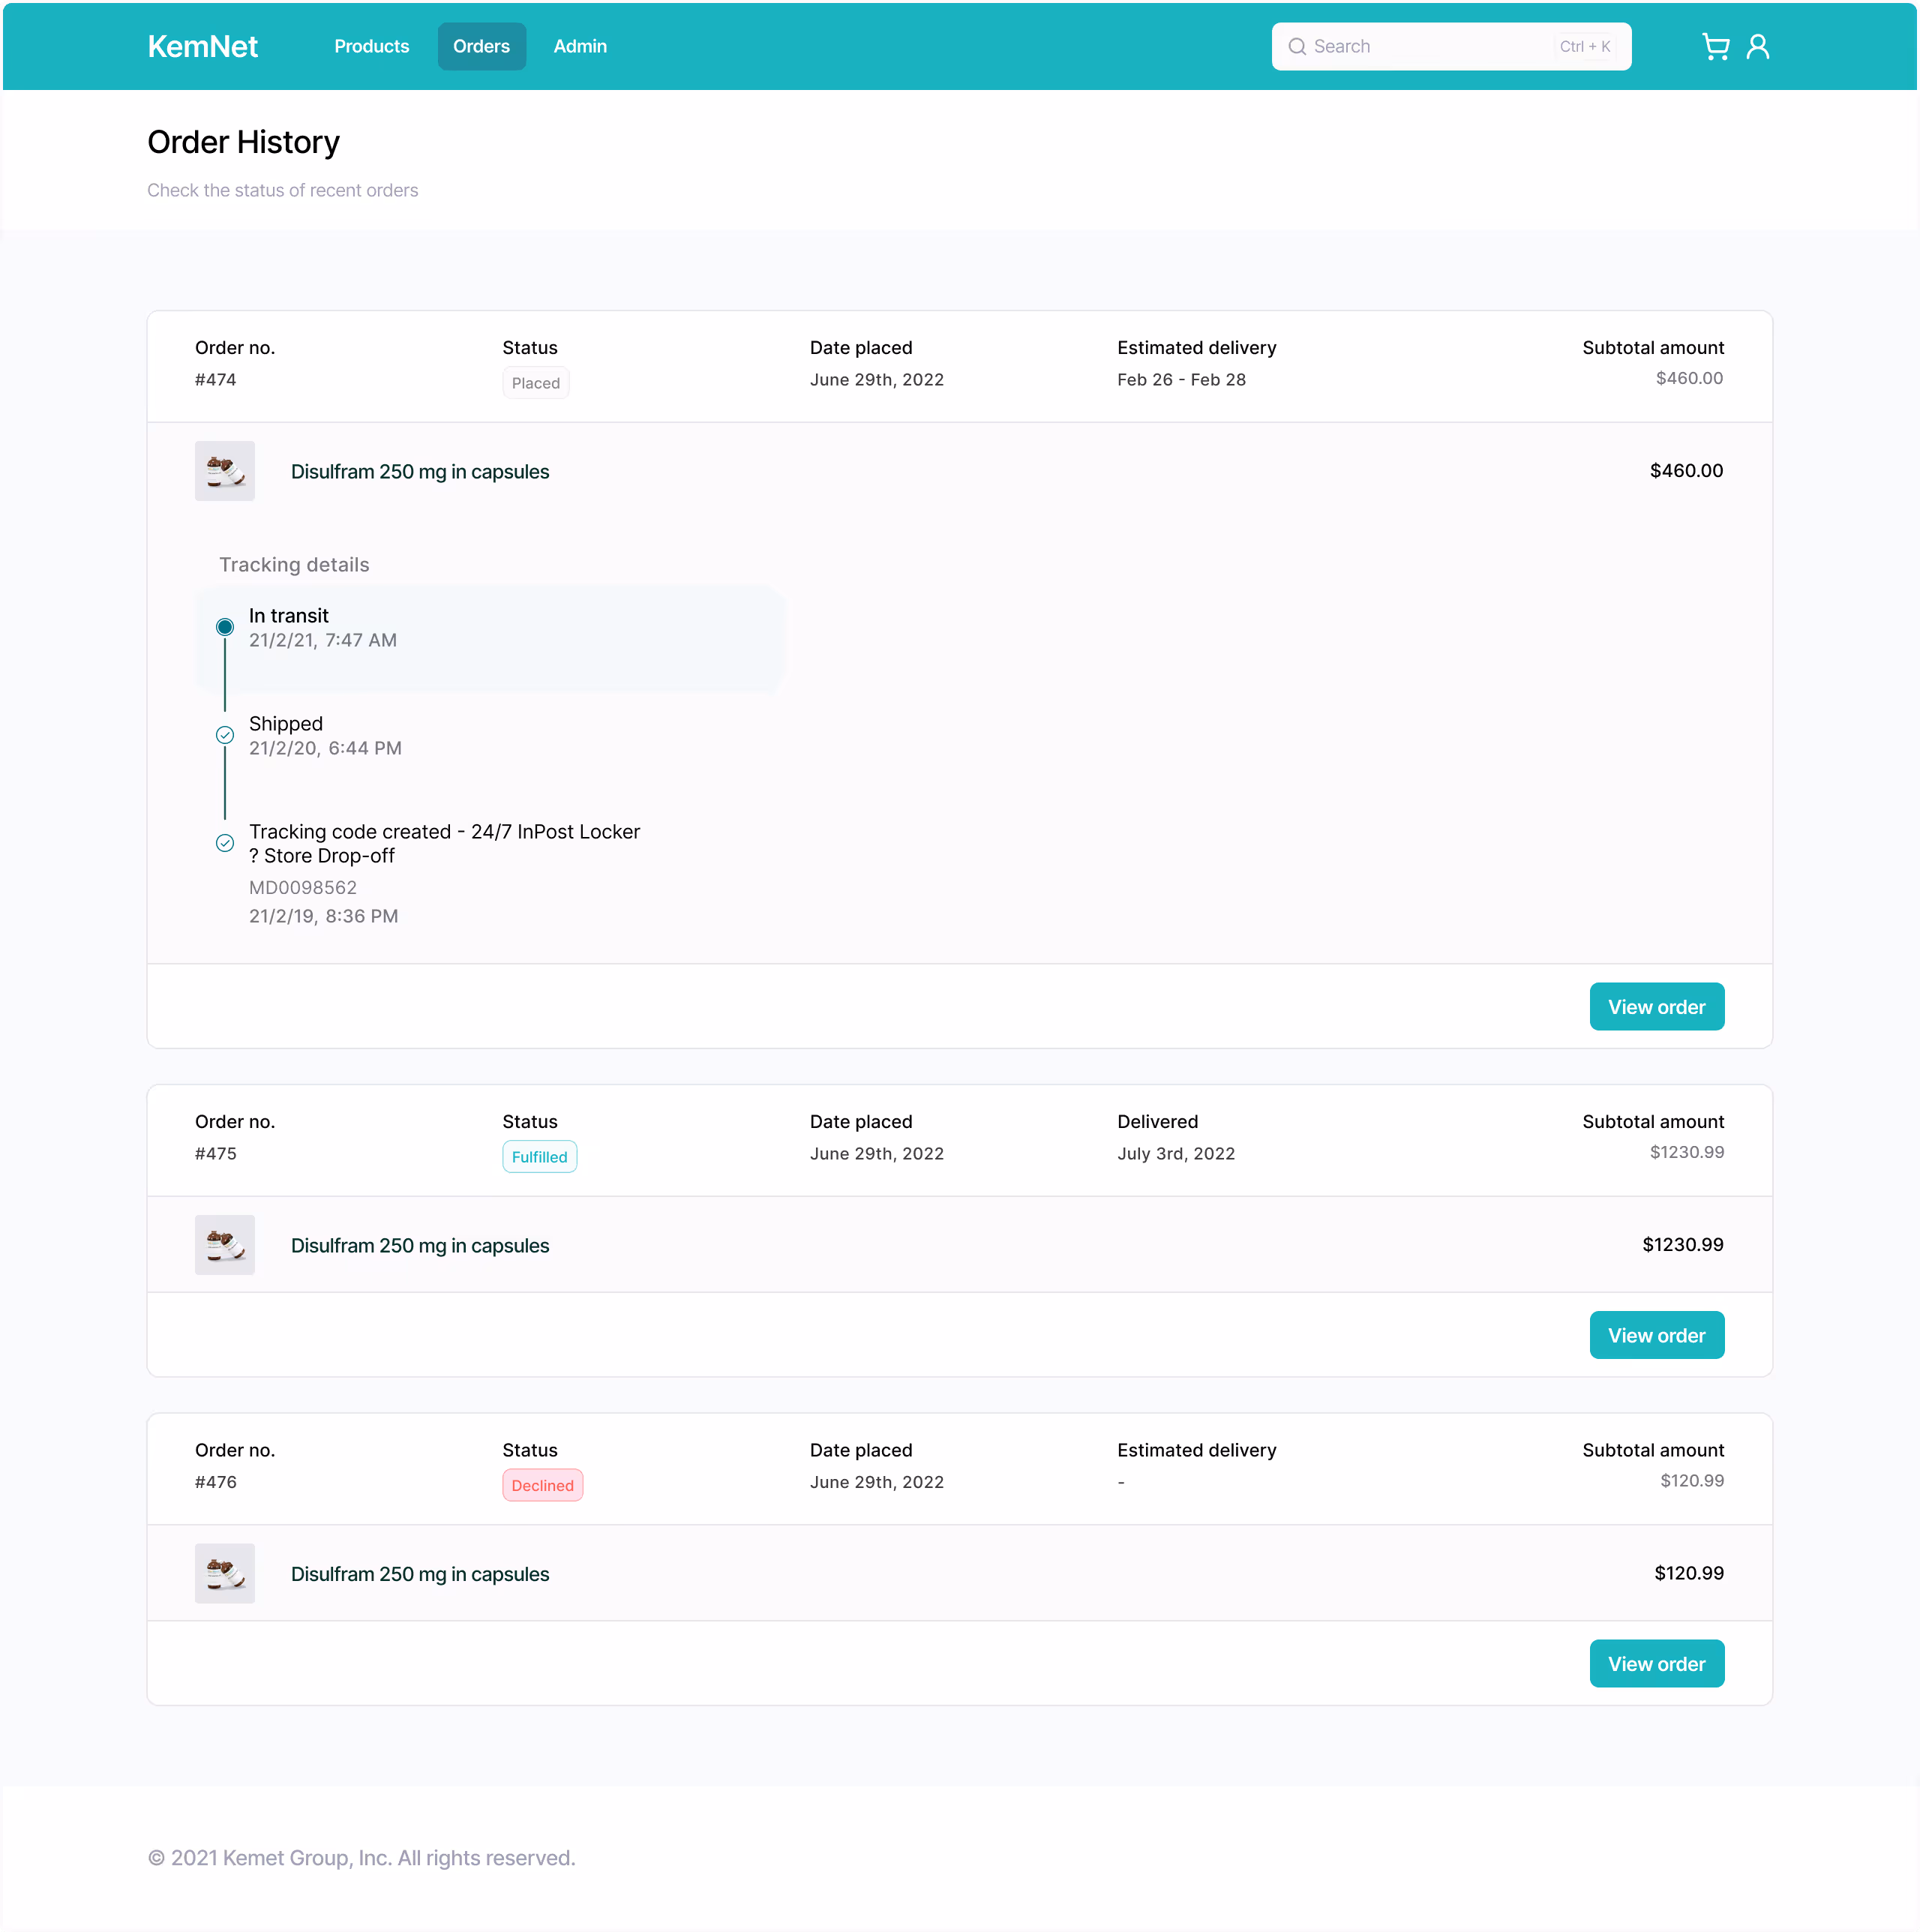Click the user account icon
This screenshot has width=1920, height=1932.
[1757, 47]
